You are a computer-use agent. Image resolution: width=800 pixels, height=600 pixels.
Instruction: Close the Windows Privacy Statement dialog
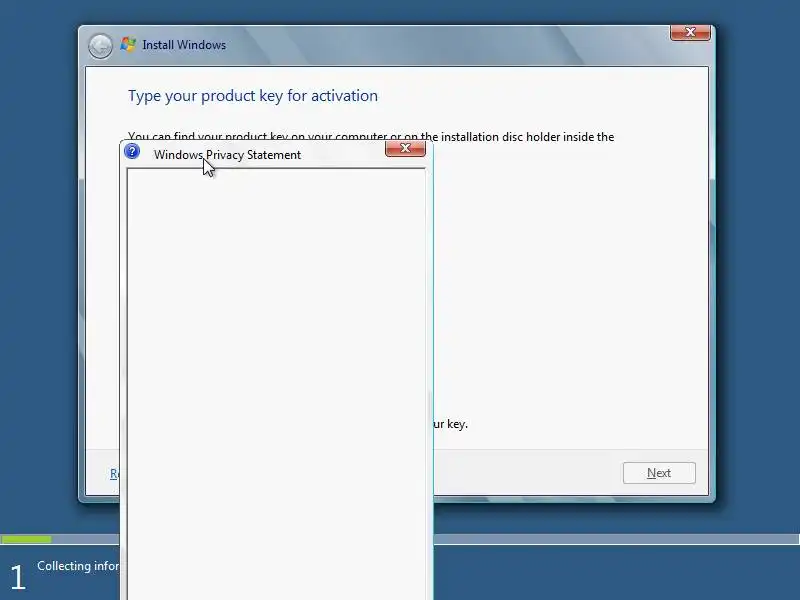(405, 148)
